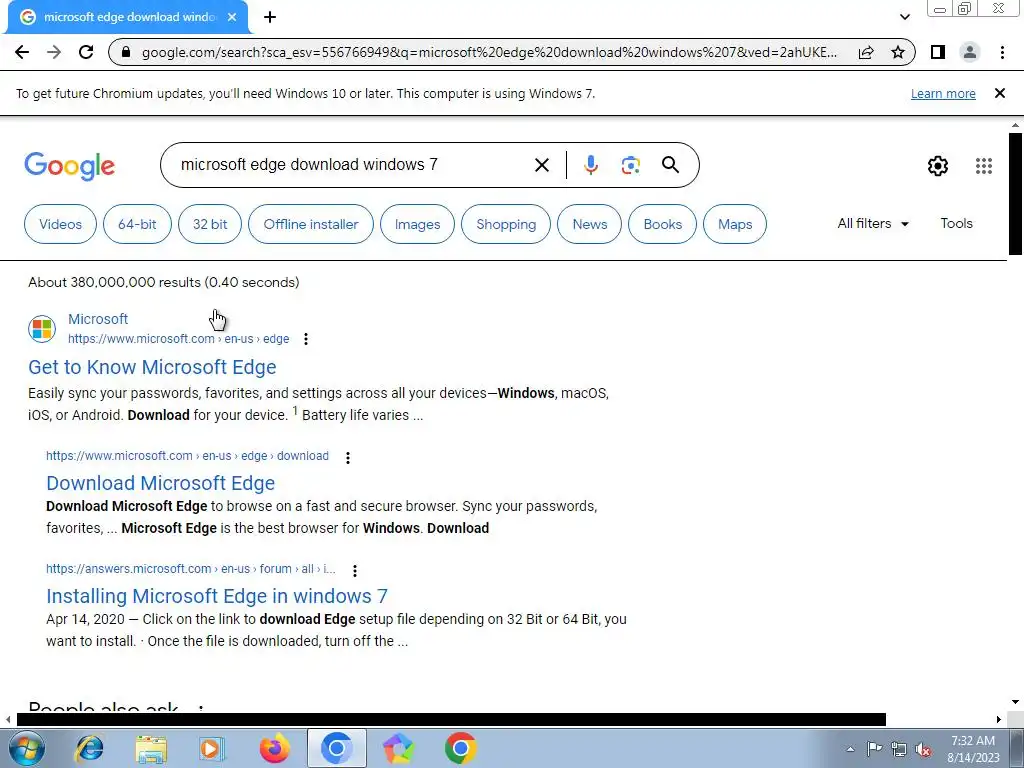Viewport: 1024px width, 768px height.
Task: Click the horizontal scrollbar right arrow
Action: tap(999, 719)
